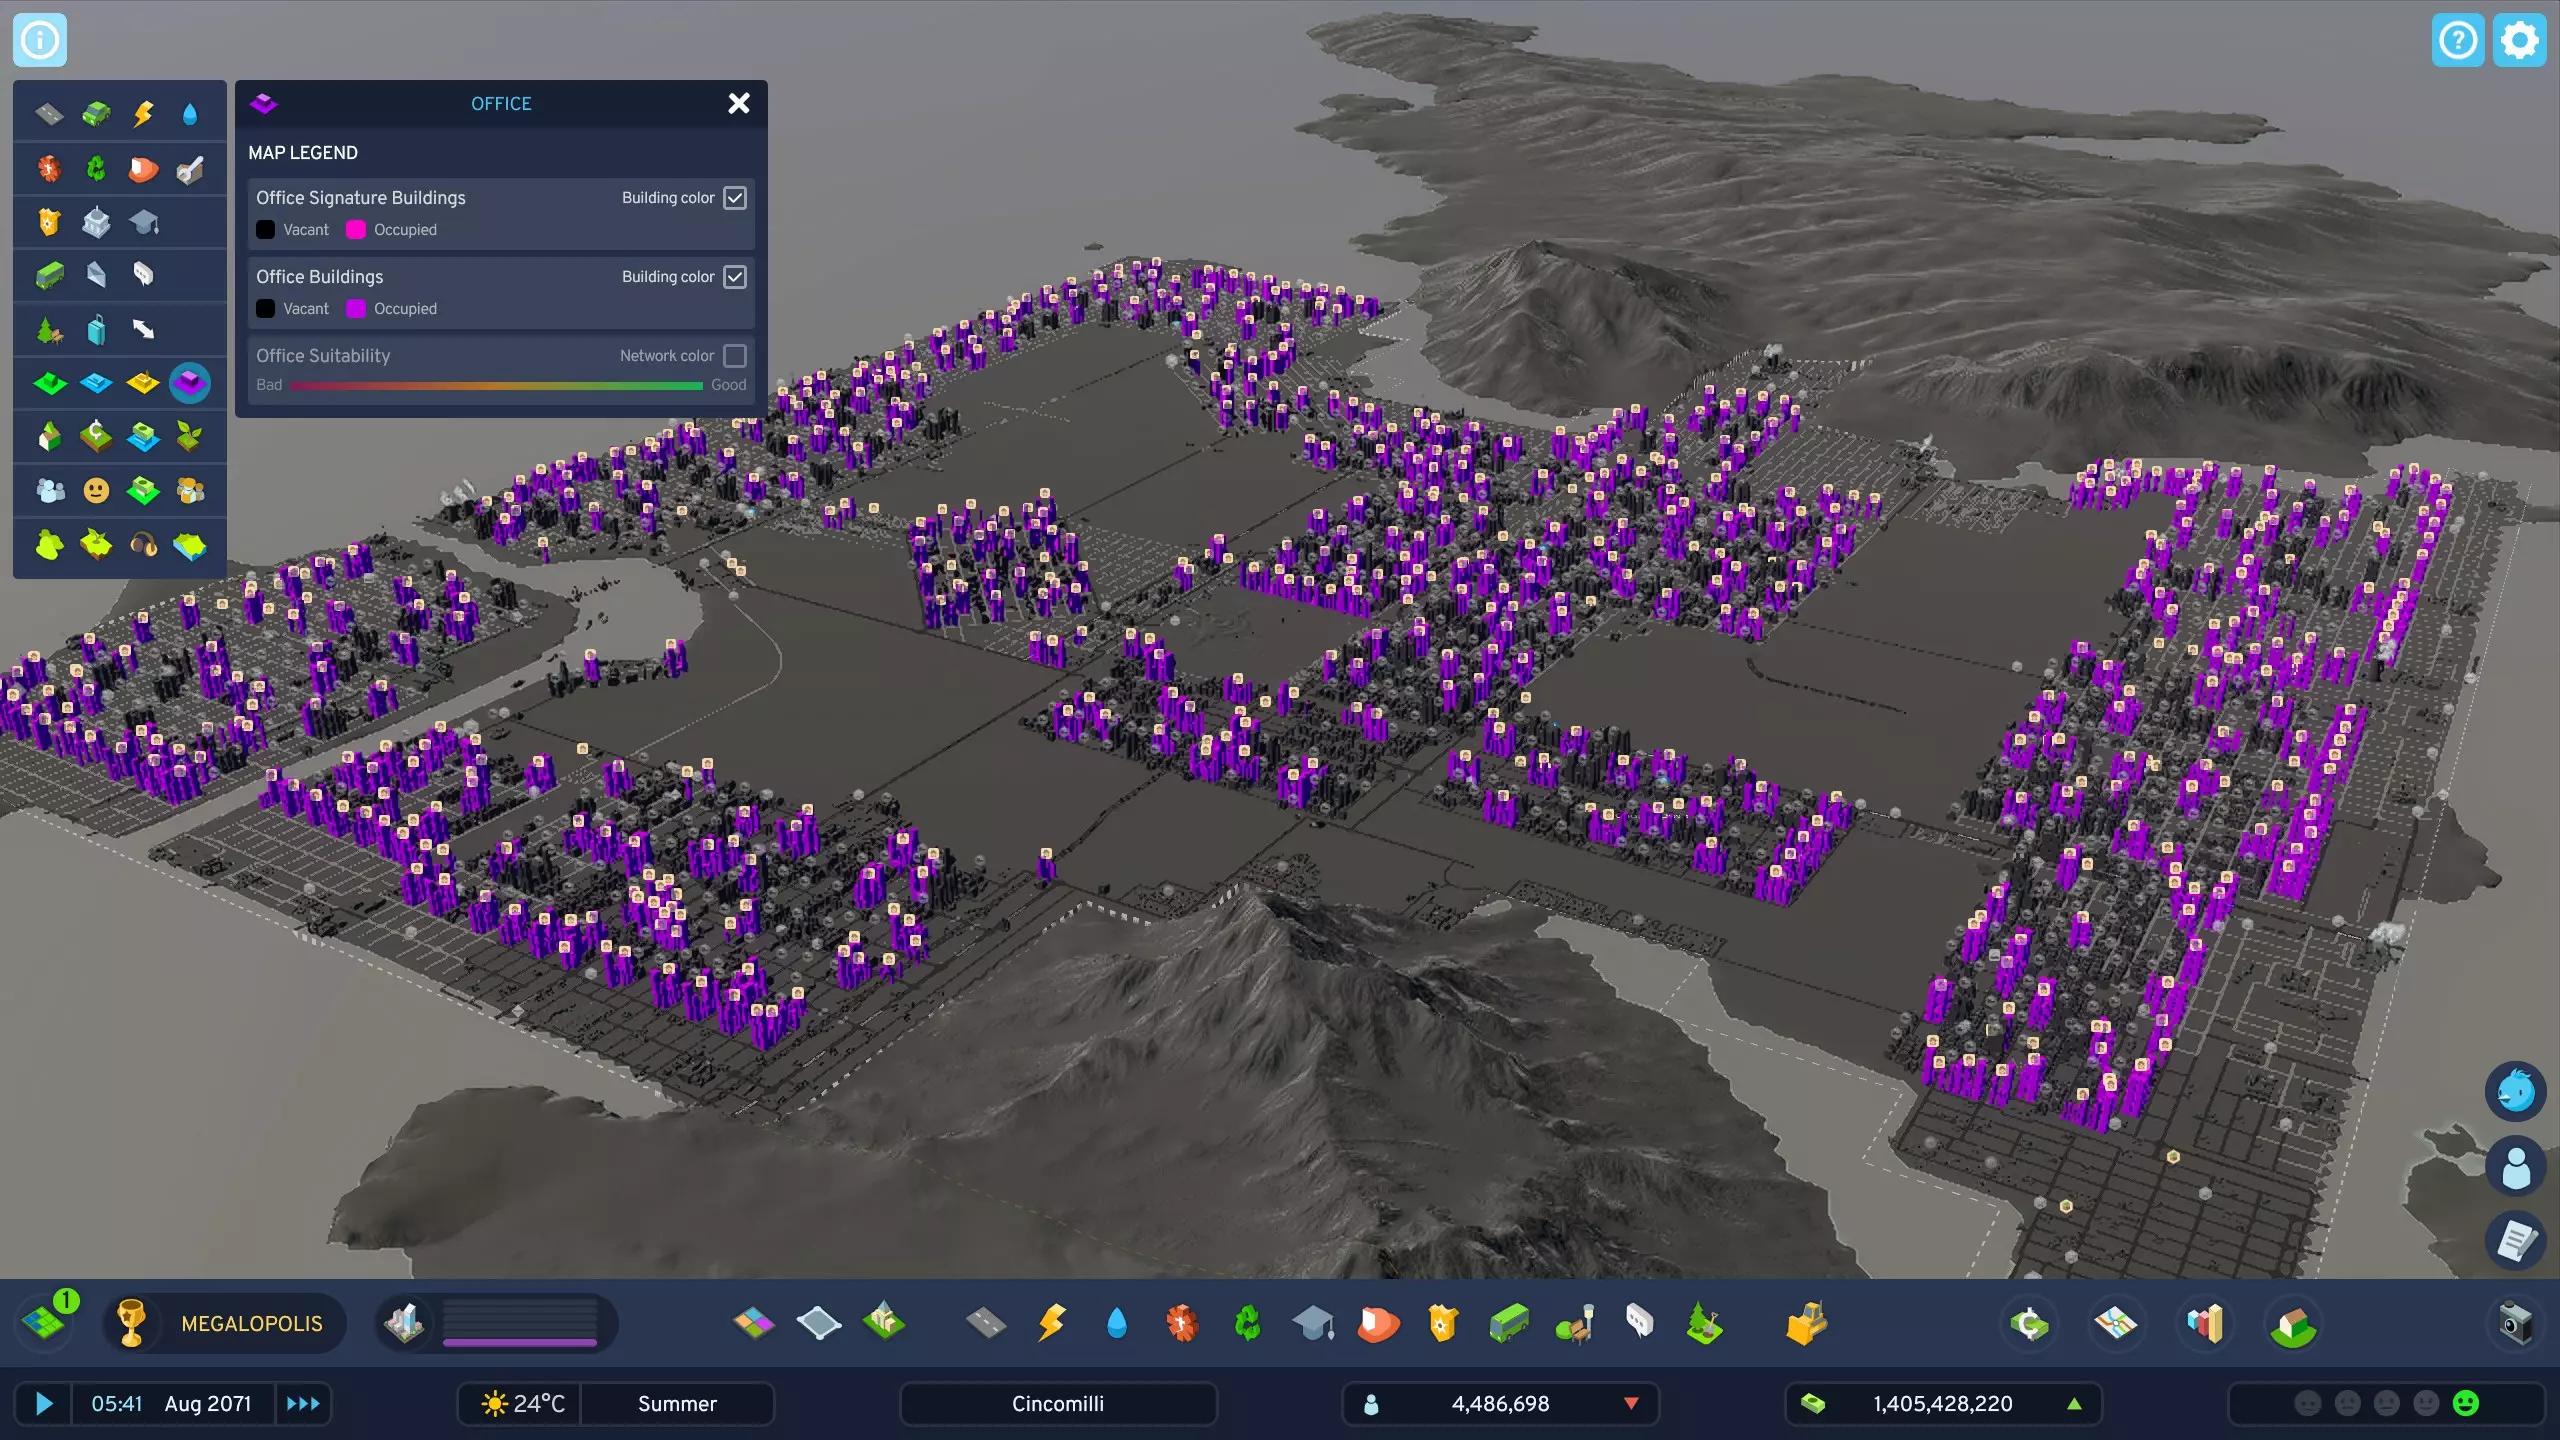2560x1440 pixels.
Task: Toggle Office Signature Buildings building color checkbox
Action: point(735,198)
